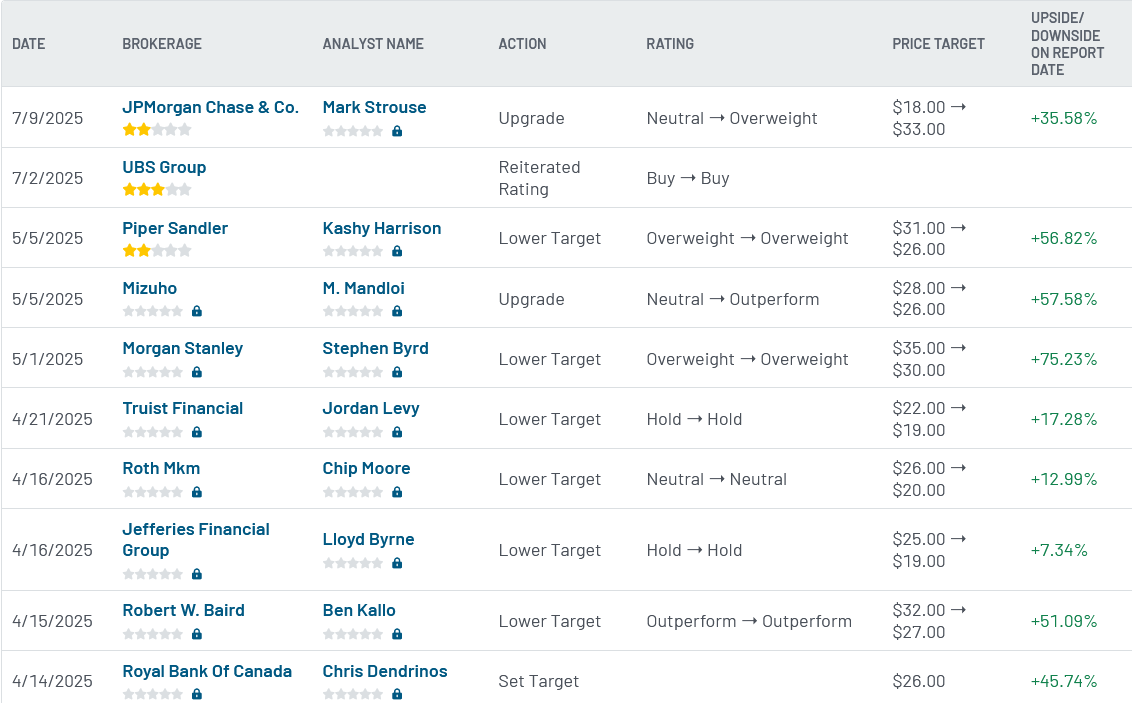The width and height of the screenshot is (1132, 703).
Task: View analyst Stephen Byrd profile
Action: tap(375, 349)
